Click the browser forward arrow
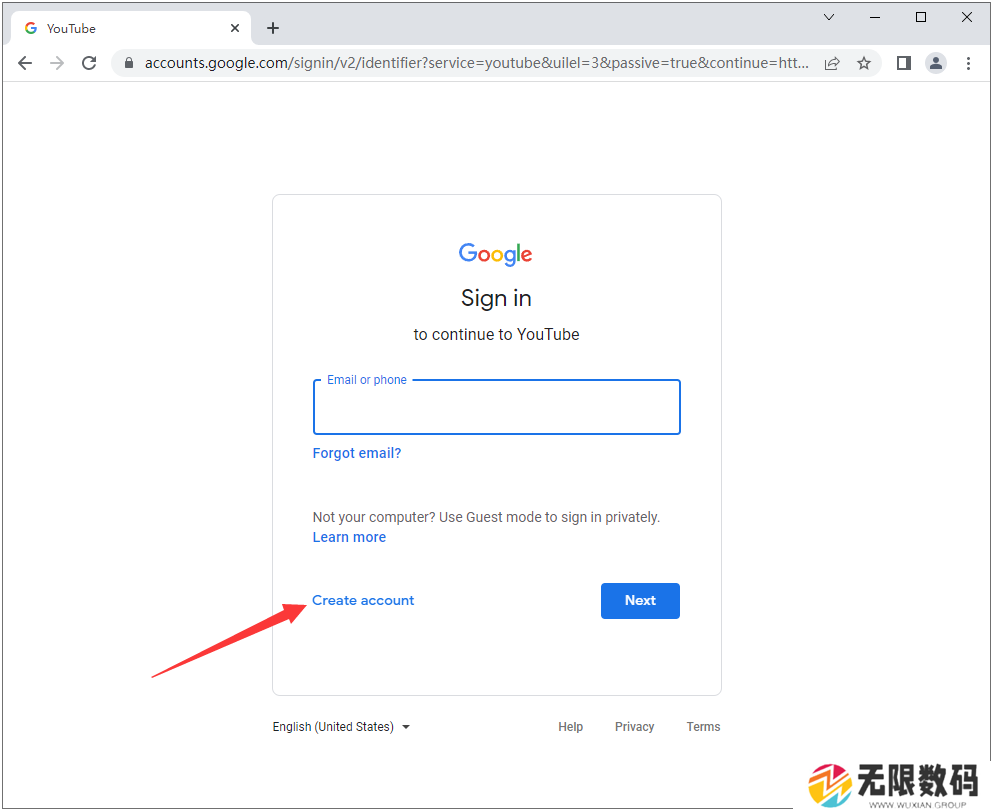Viewport: 993px width, 811px height. tap(57, 63)
